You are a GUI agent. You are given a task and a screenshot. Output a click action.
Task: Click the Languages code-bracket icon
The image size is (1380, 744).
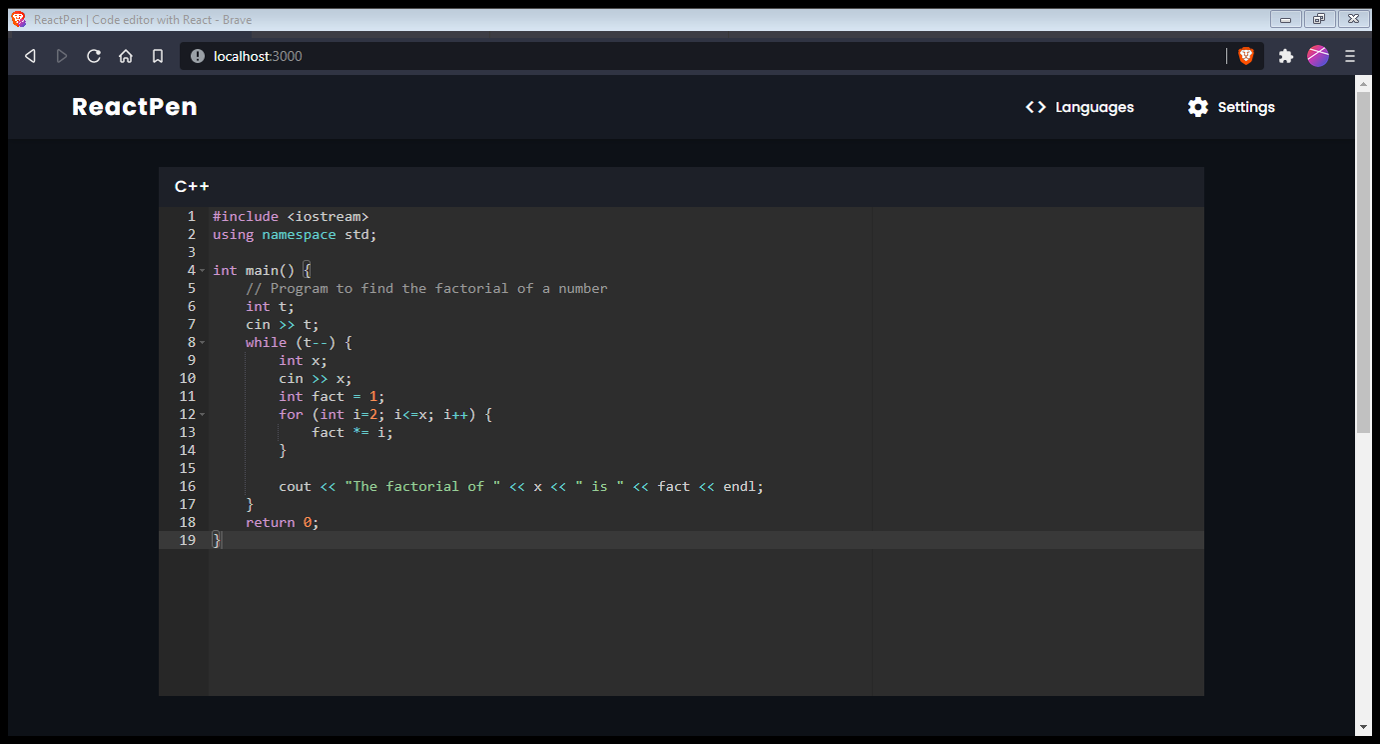point(1036,107)
